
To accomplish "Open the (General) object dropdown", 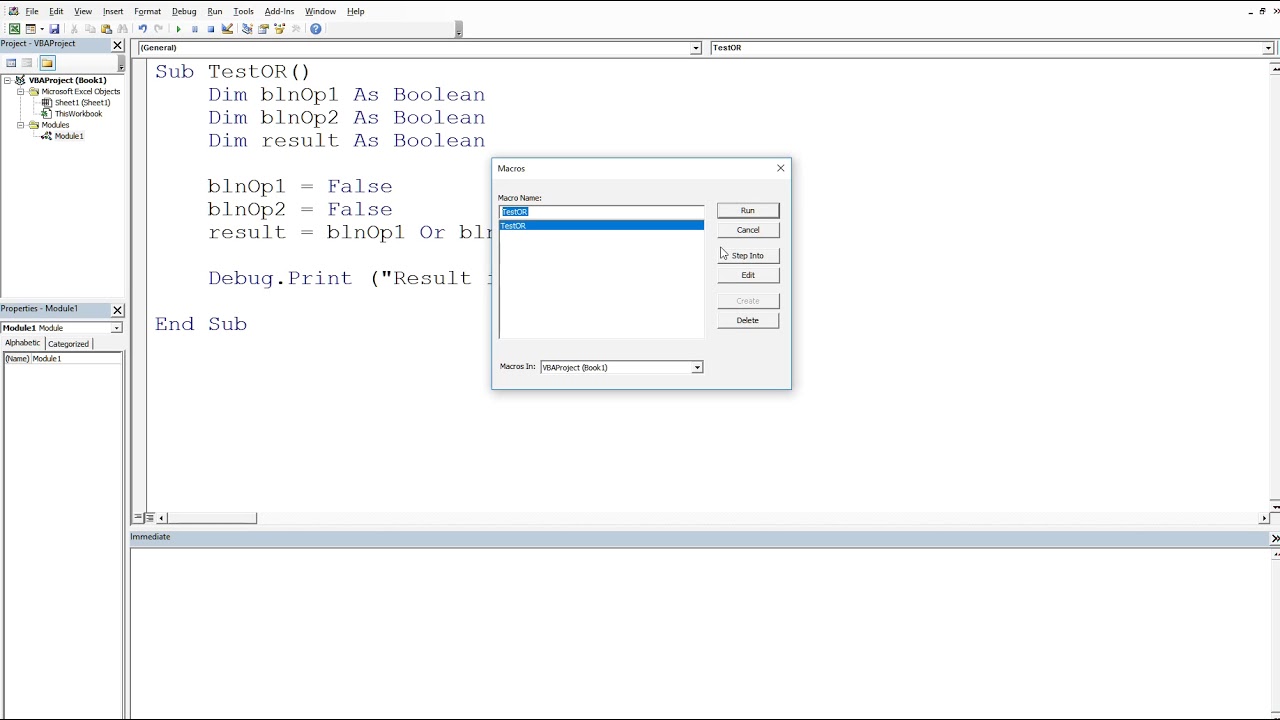I will (x=696, y=48).
